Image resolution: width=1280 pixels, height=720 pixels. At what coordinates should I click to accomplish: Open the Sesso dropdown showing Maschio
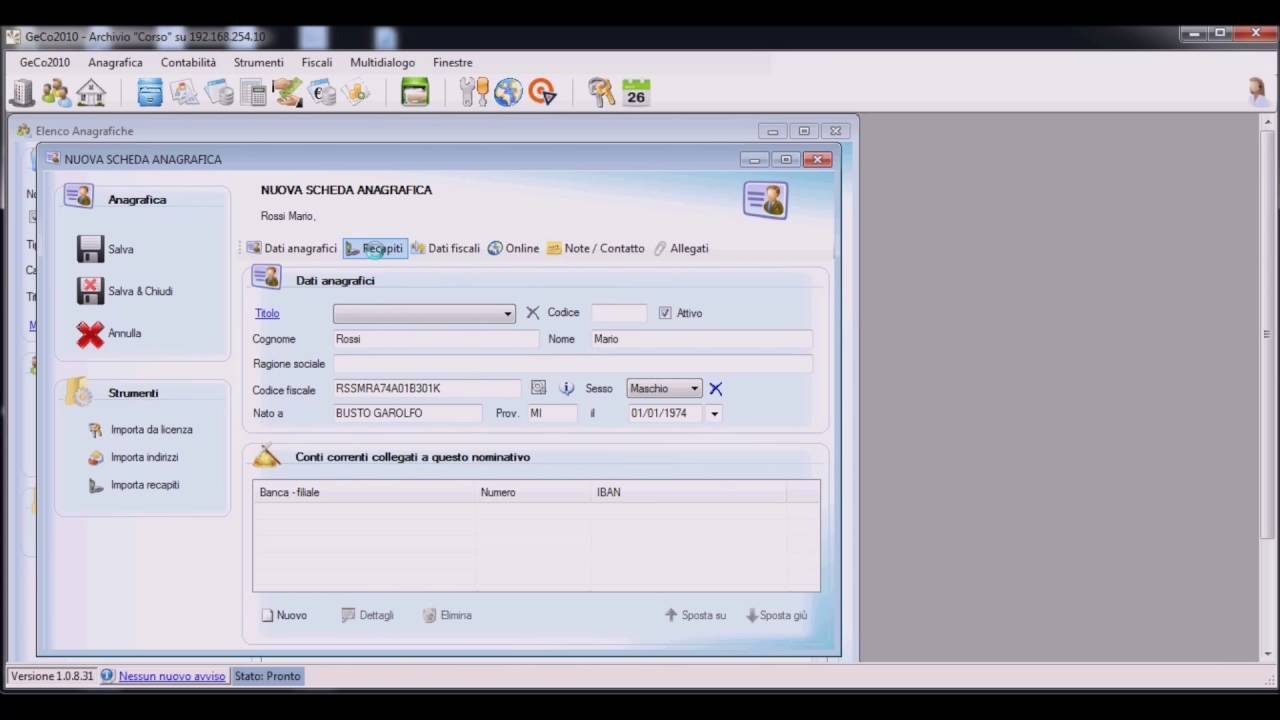point(664,388)
